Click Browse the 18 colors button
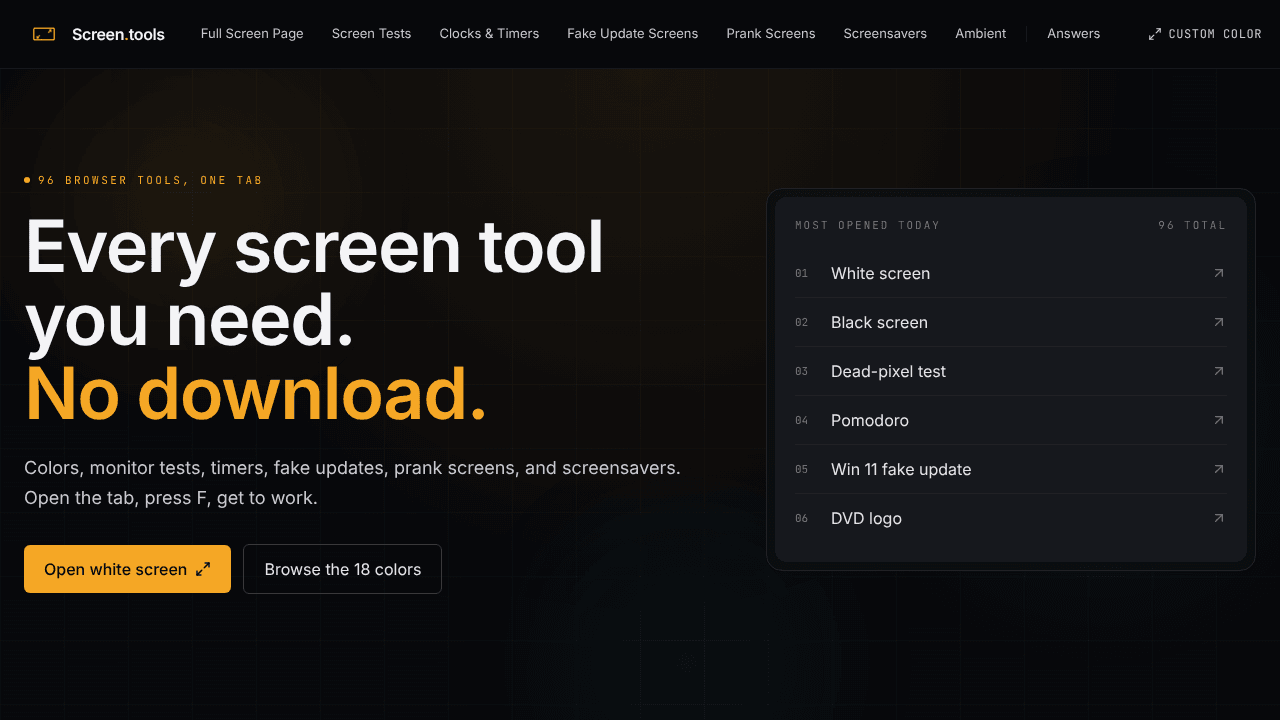The height and width of the screenshot is (720, 1280). (342, 569)
